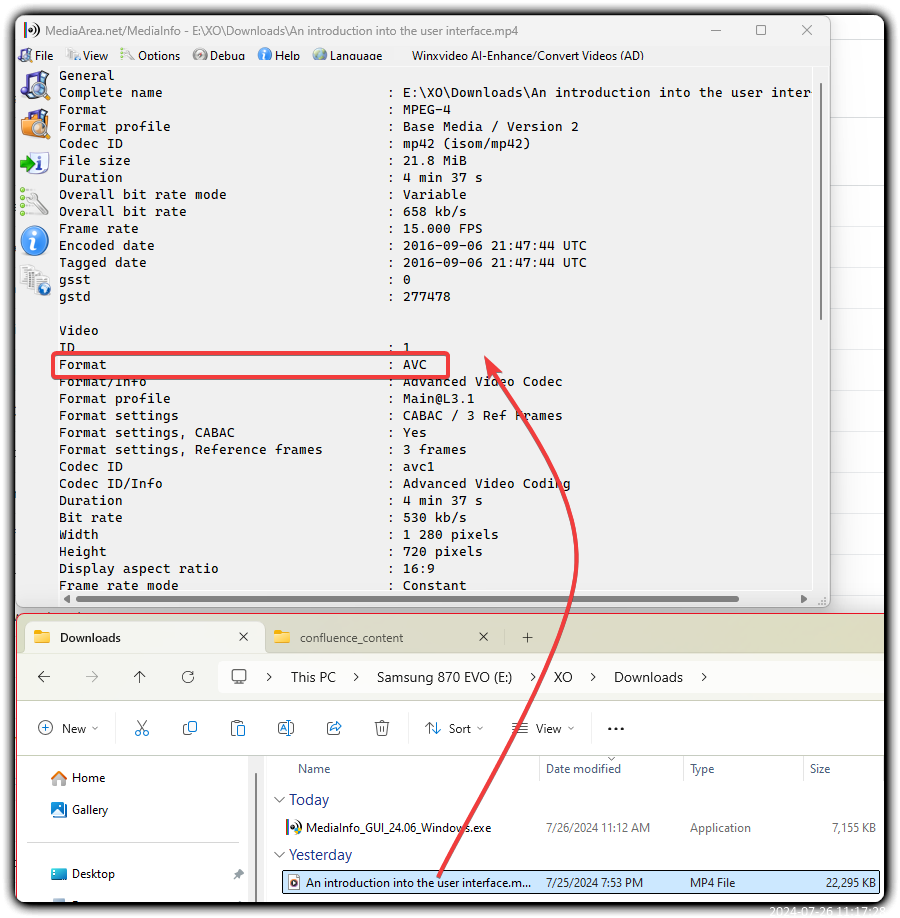900x918 pixels.
Task: Open the Help menu in MediaInfo
Action: click(x=279, y=56)
